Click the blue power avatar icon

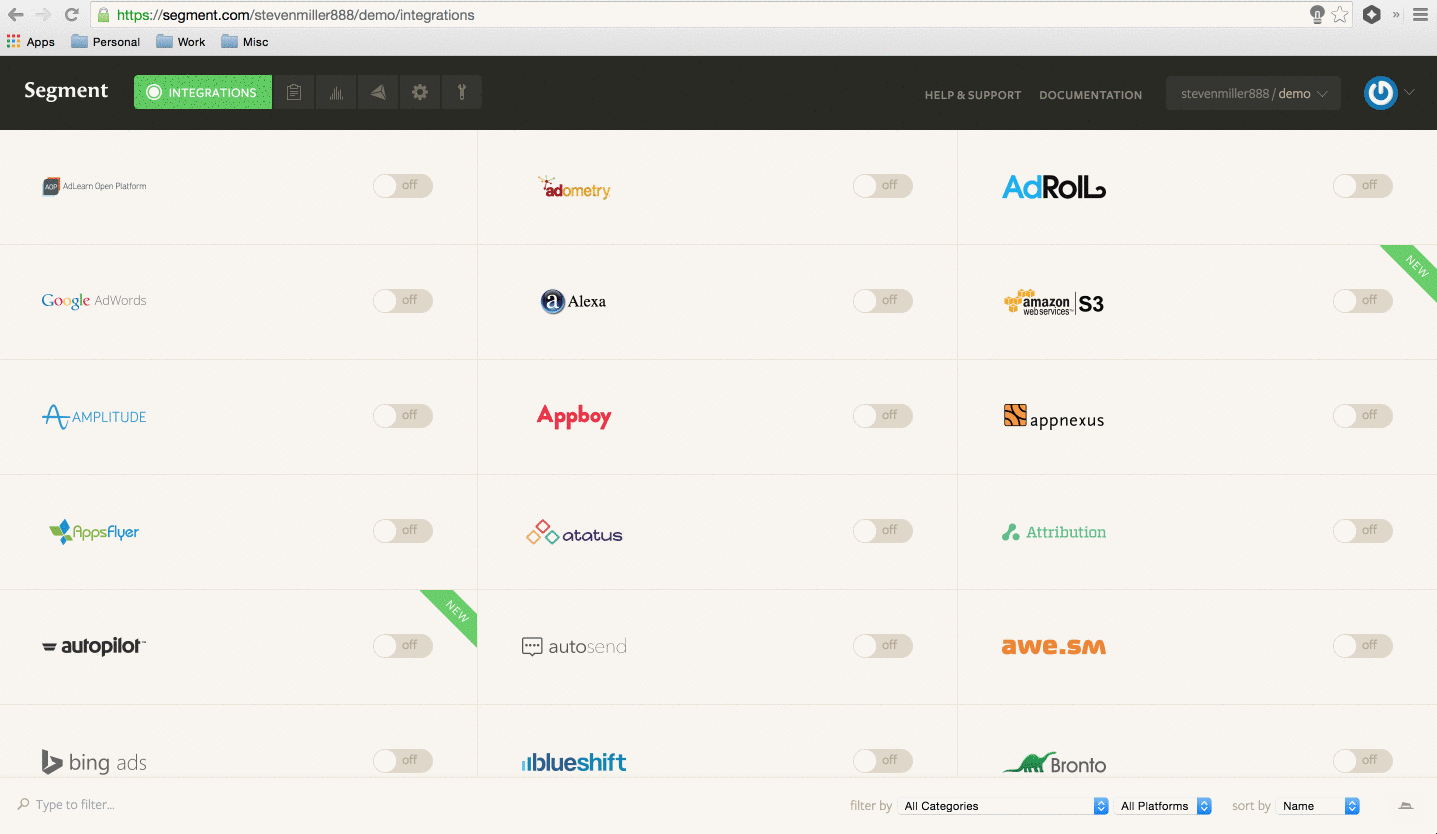pyautogui.click(x=1381, y=93)
